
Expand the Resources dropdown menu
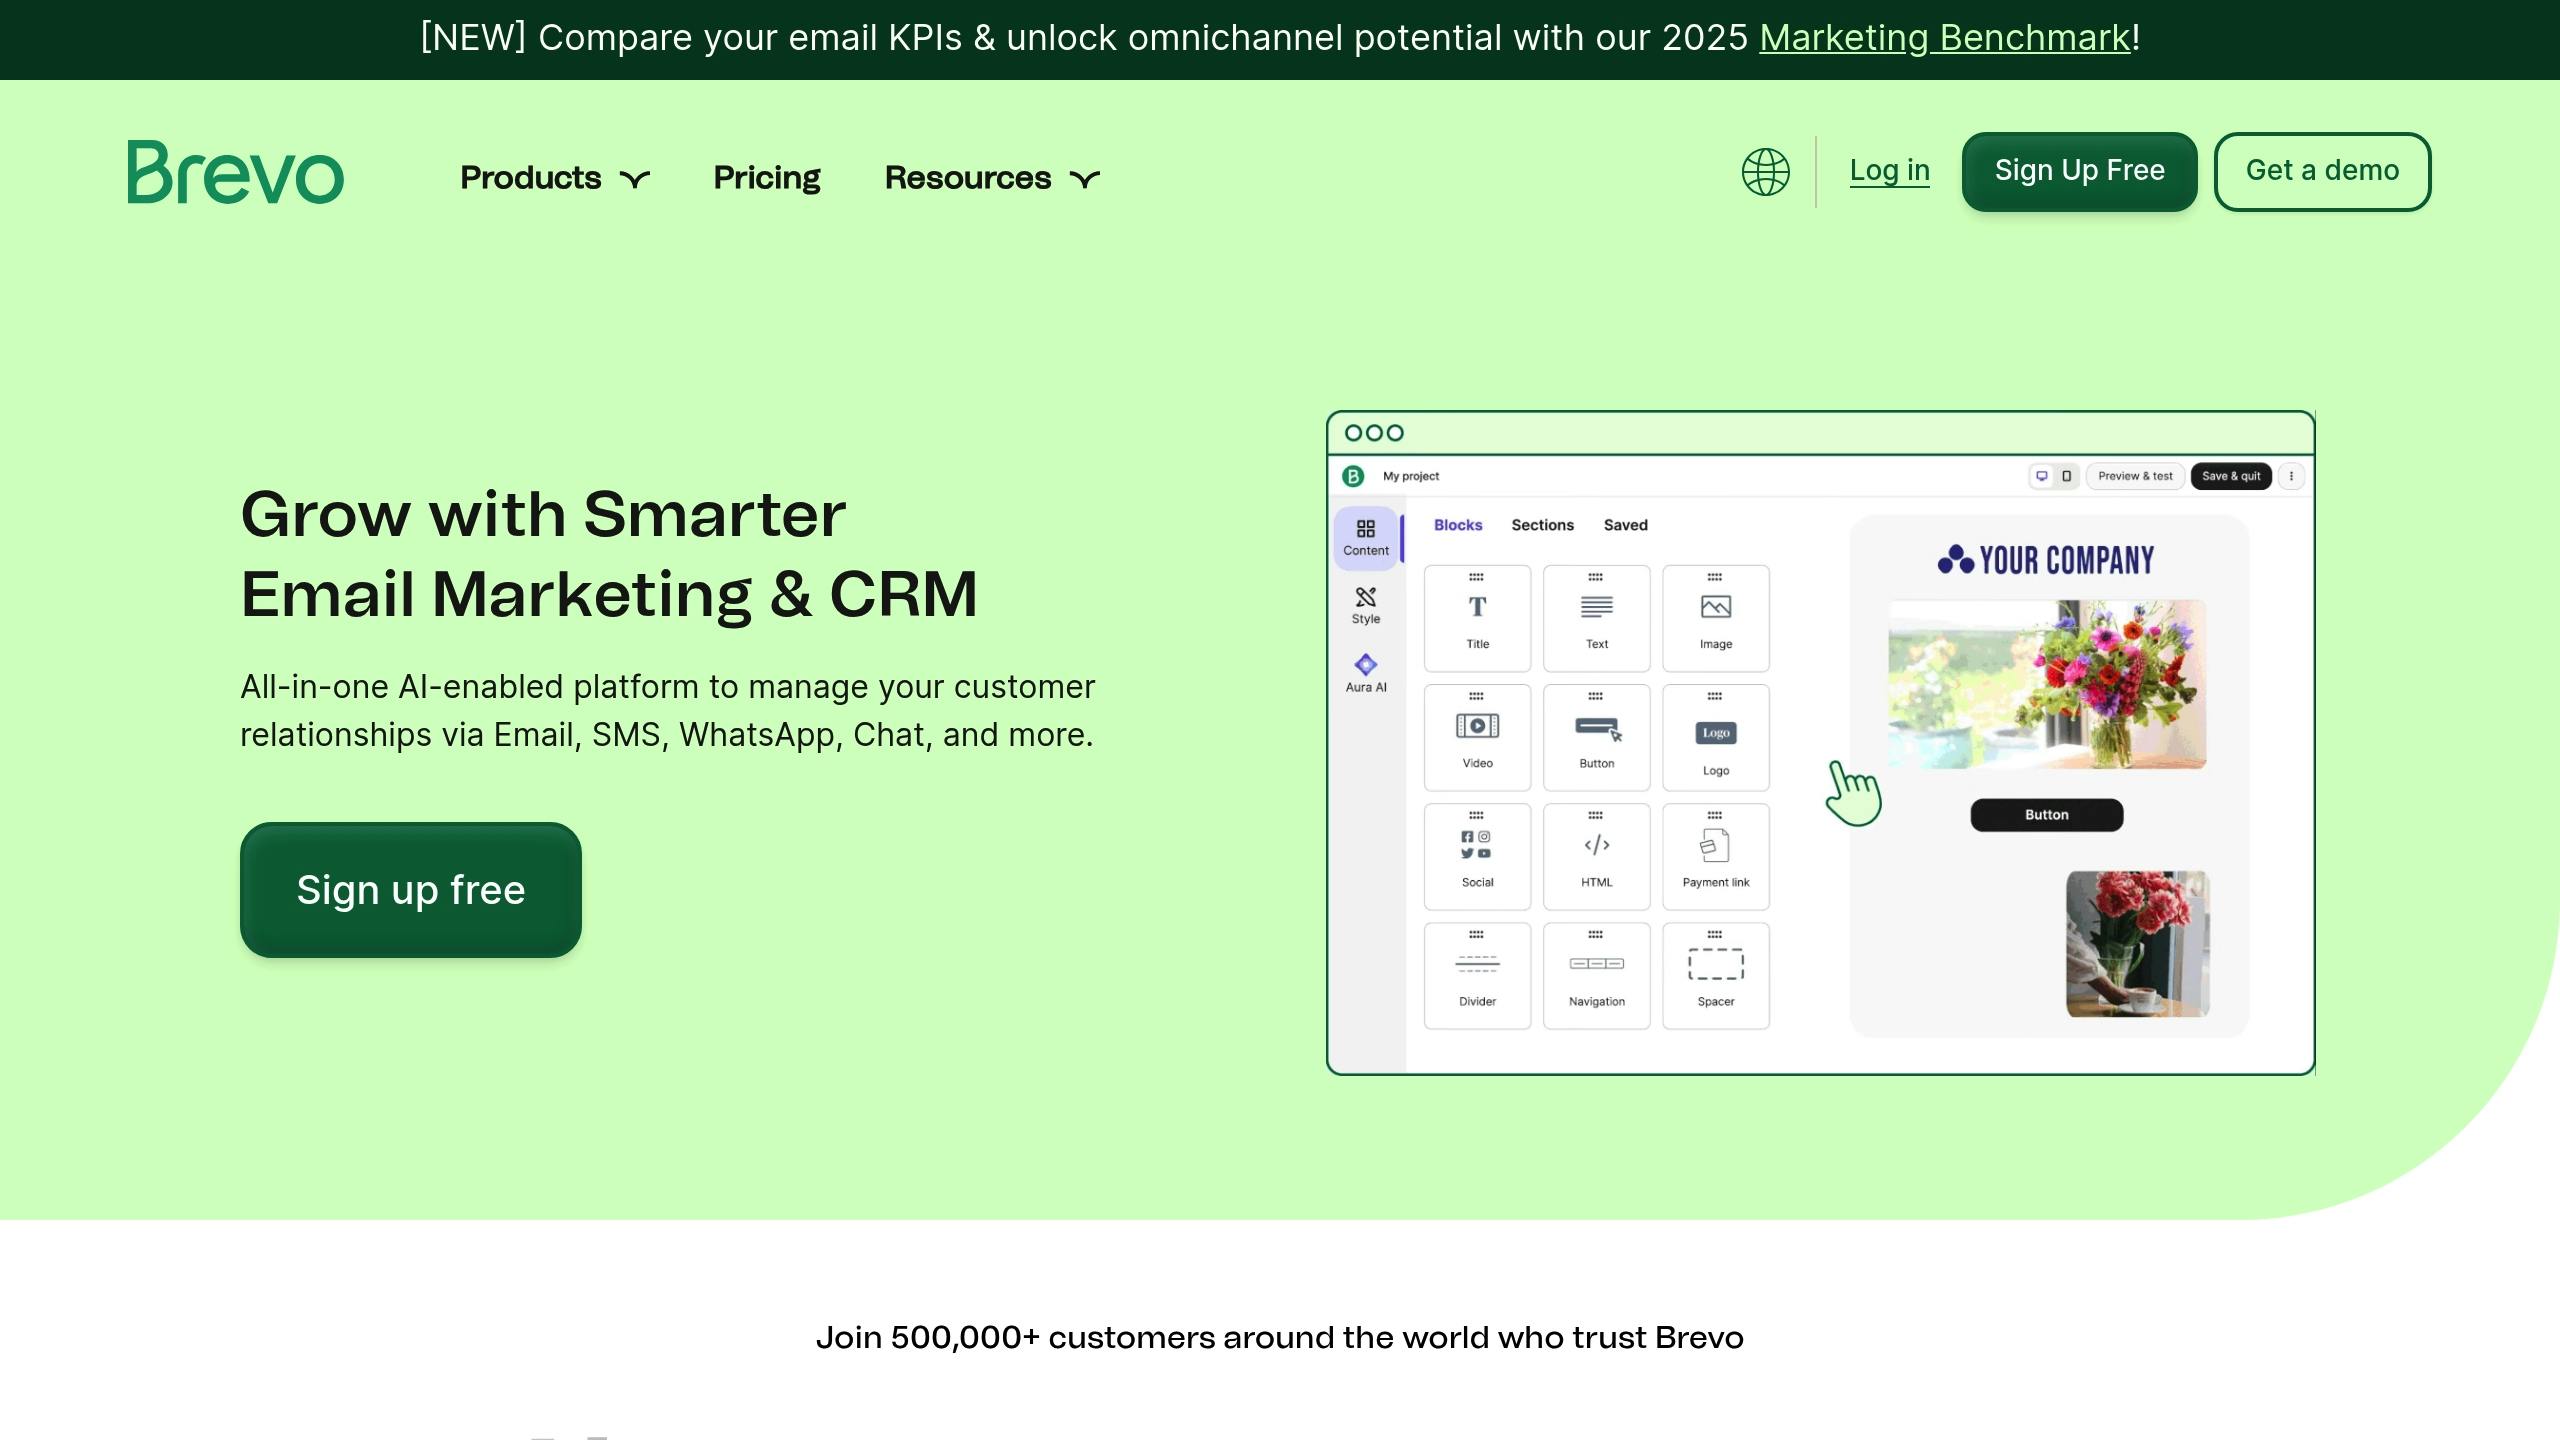click(x=992, y=178)
